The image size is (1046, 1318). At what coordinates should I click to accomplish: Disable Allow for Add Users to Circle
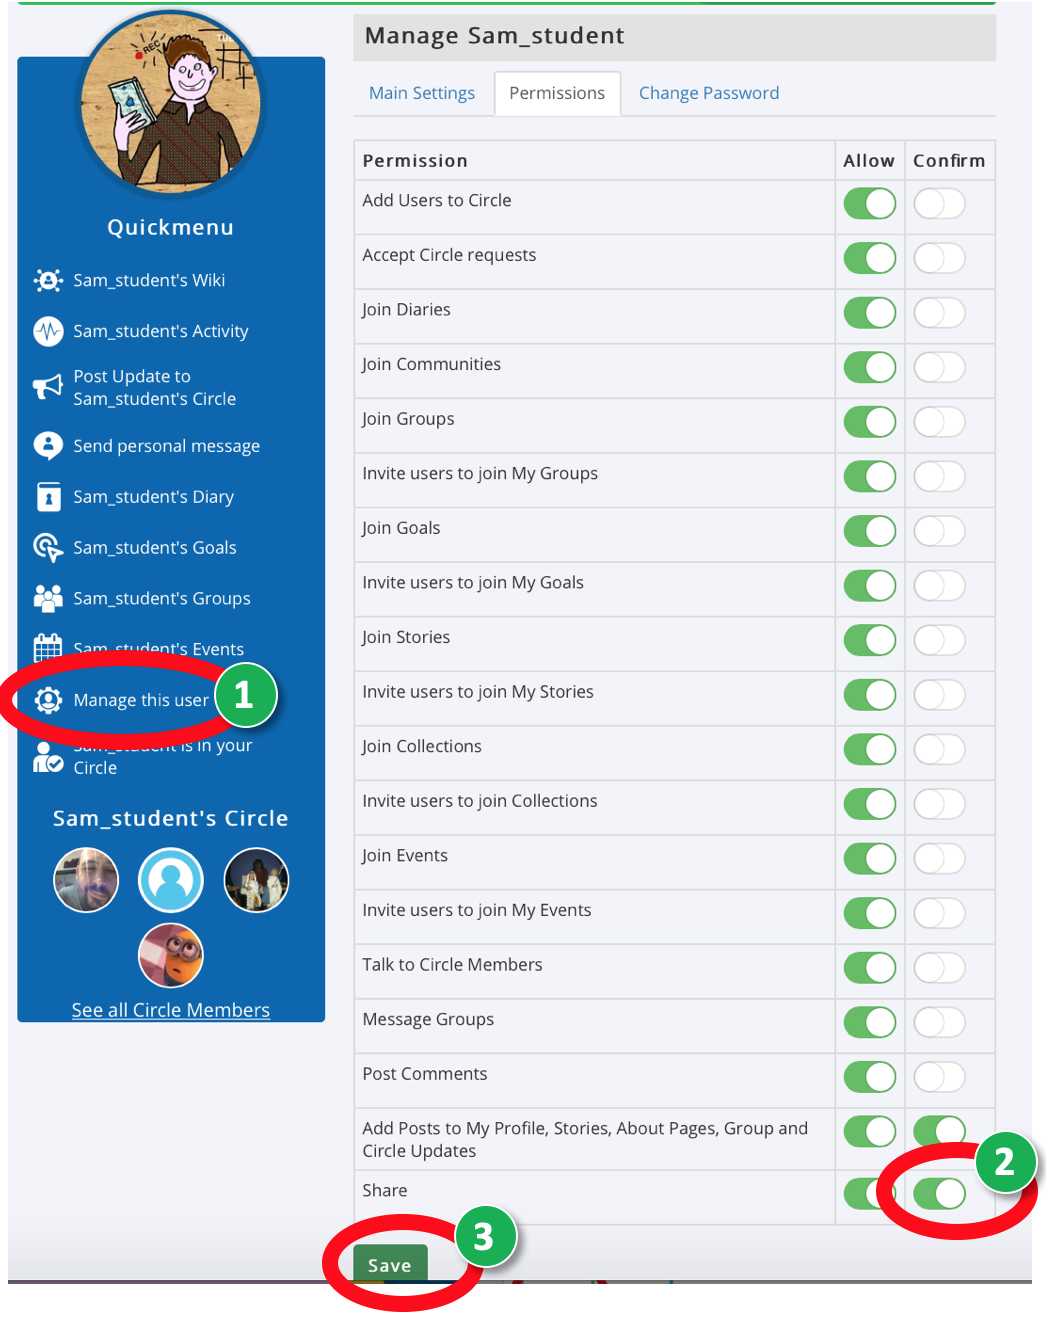(870, 204)
